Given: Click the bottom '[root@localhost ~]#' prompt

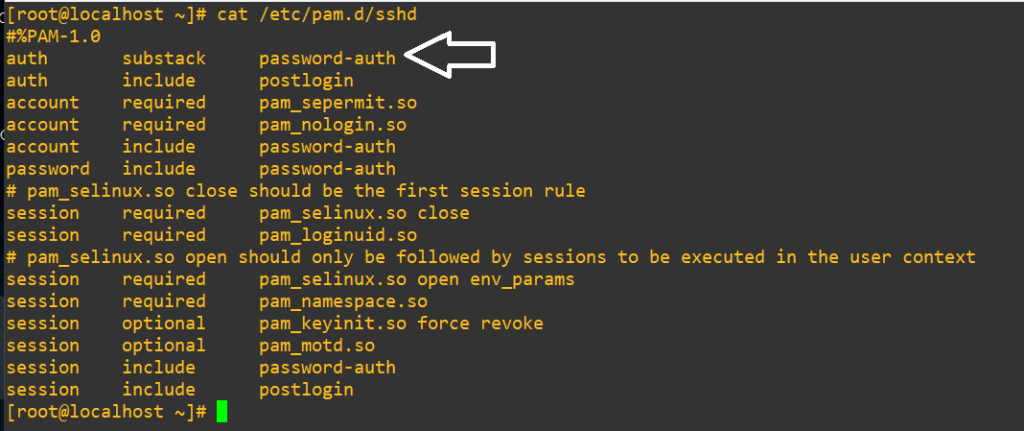Looking at the screenshot, I should coord(106,411).
